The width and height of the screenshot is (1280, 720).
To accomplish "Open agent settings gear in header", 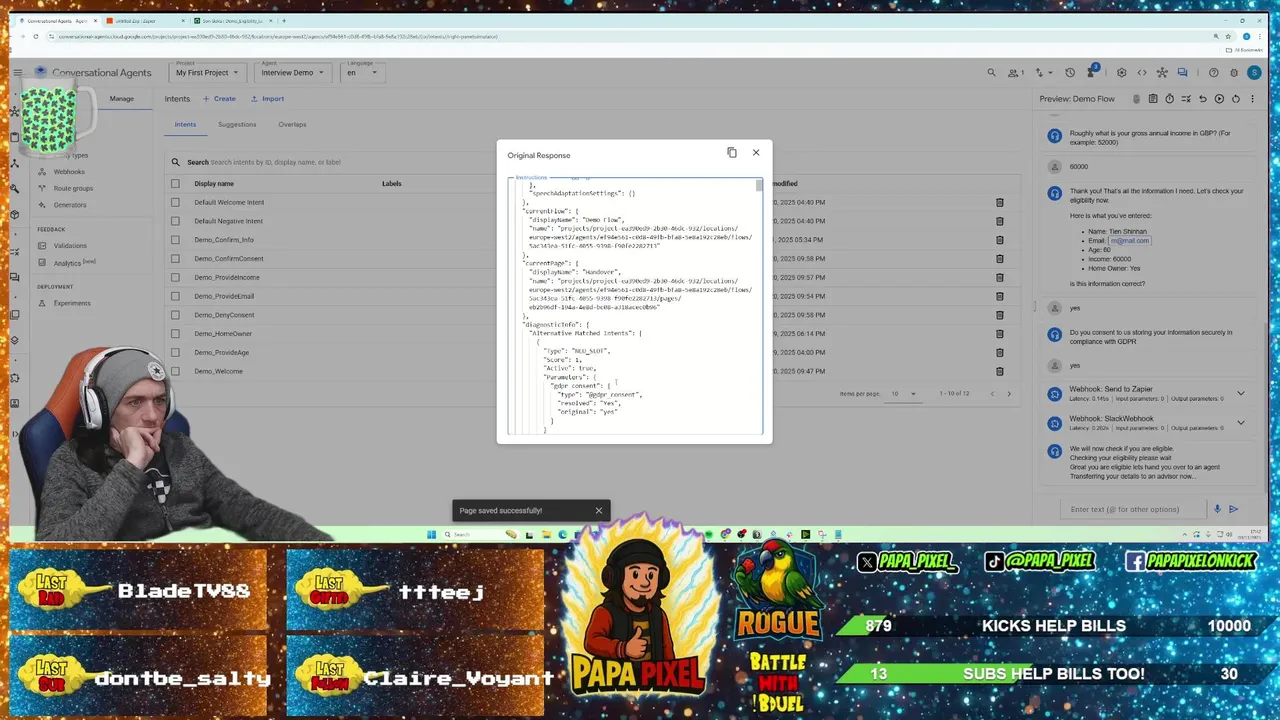I will pos(1121,72).
